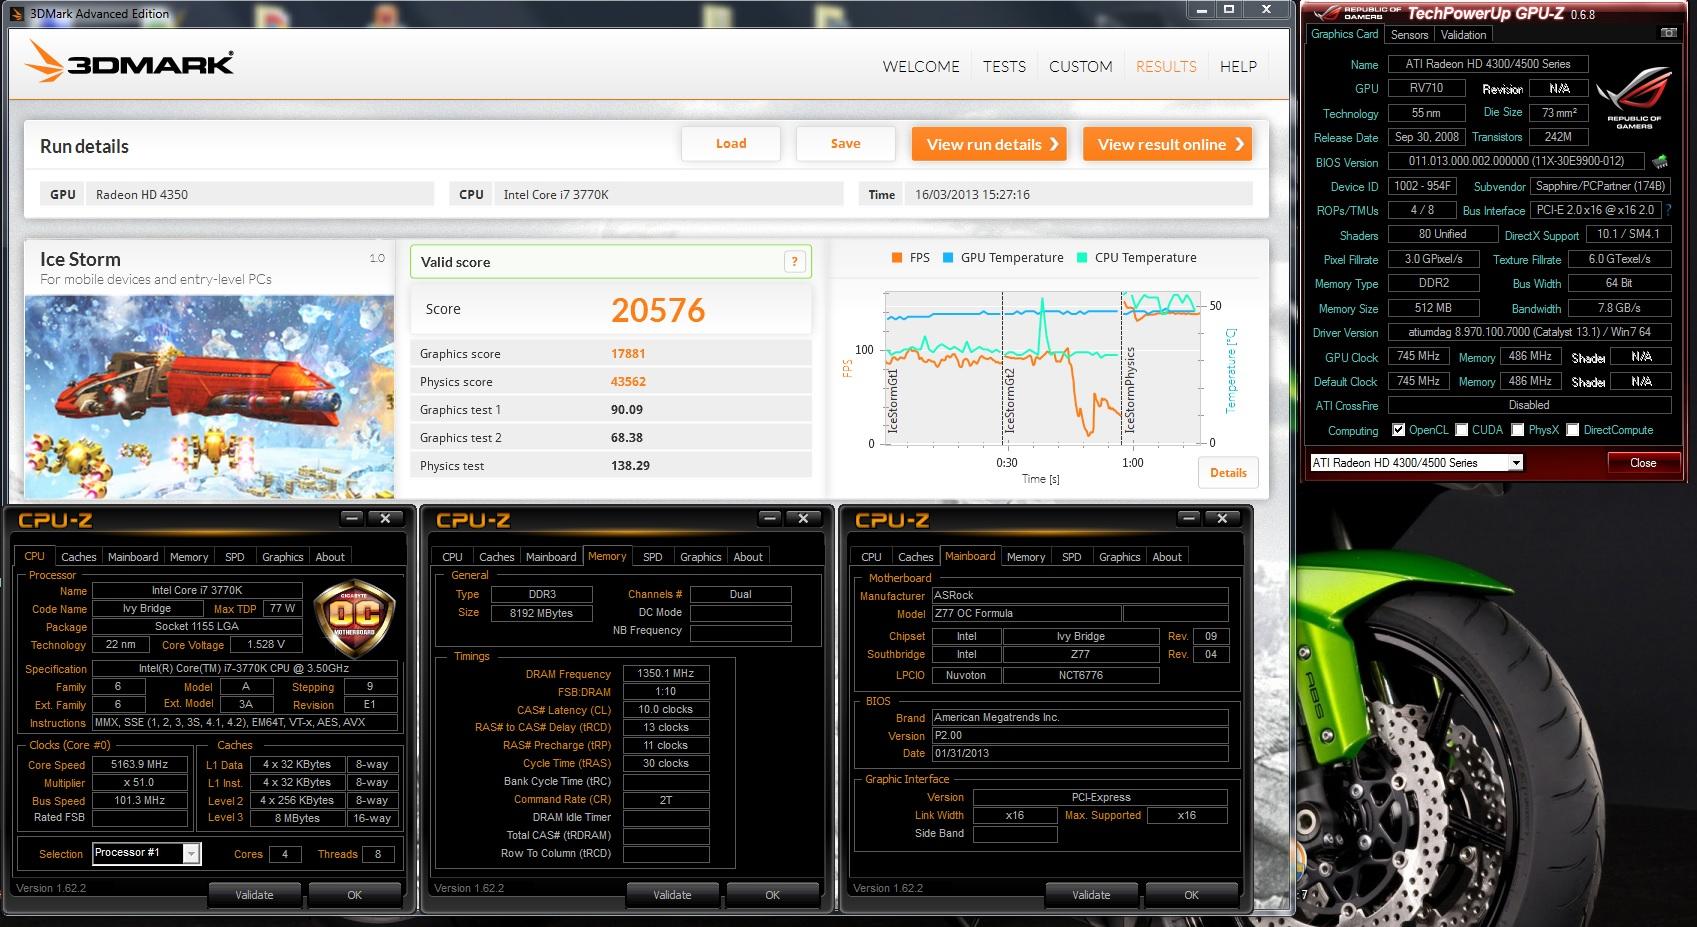Toggle the PhysX checkbox in GPU-Z
The image size is (1697, 927).
[x=1518, y=430]
